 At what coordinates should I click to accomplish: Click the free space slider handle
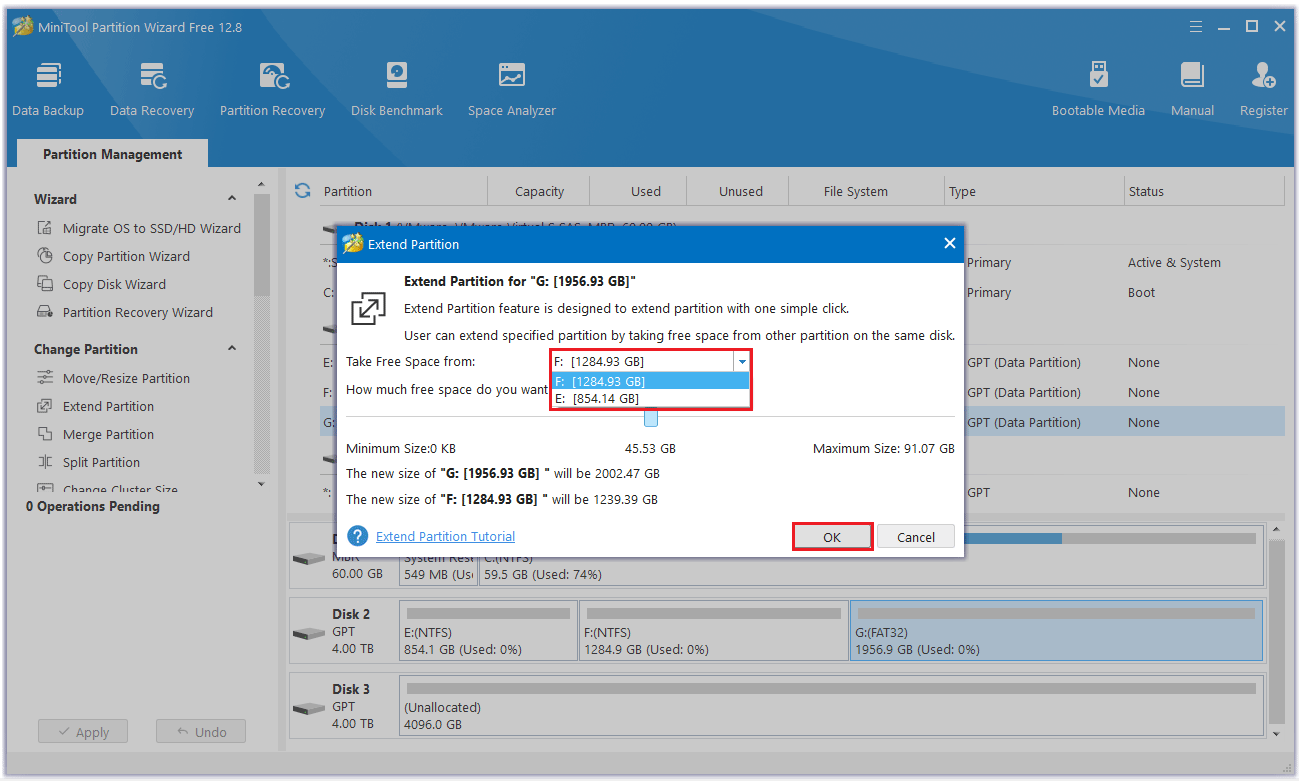[x=651, y=417]
